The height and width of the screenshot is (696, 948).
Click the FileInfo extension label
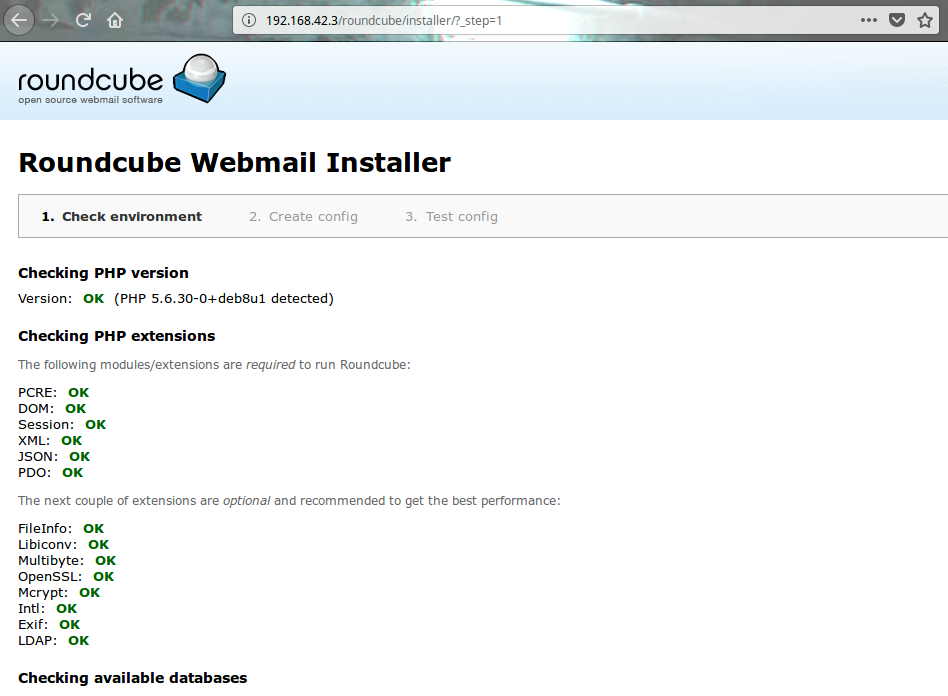[45, 529]
